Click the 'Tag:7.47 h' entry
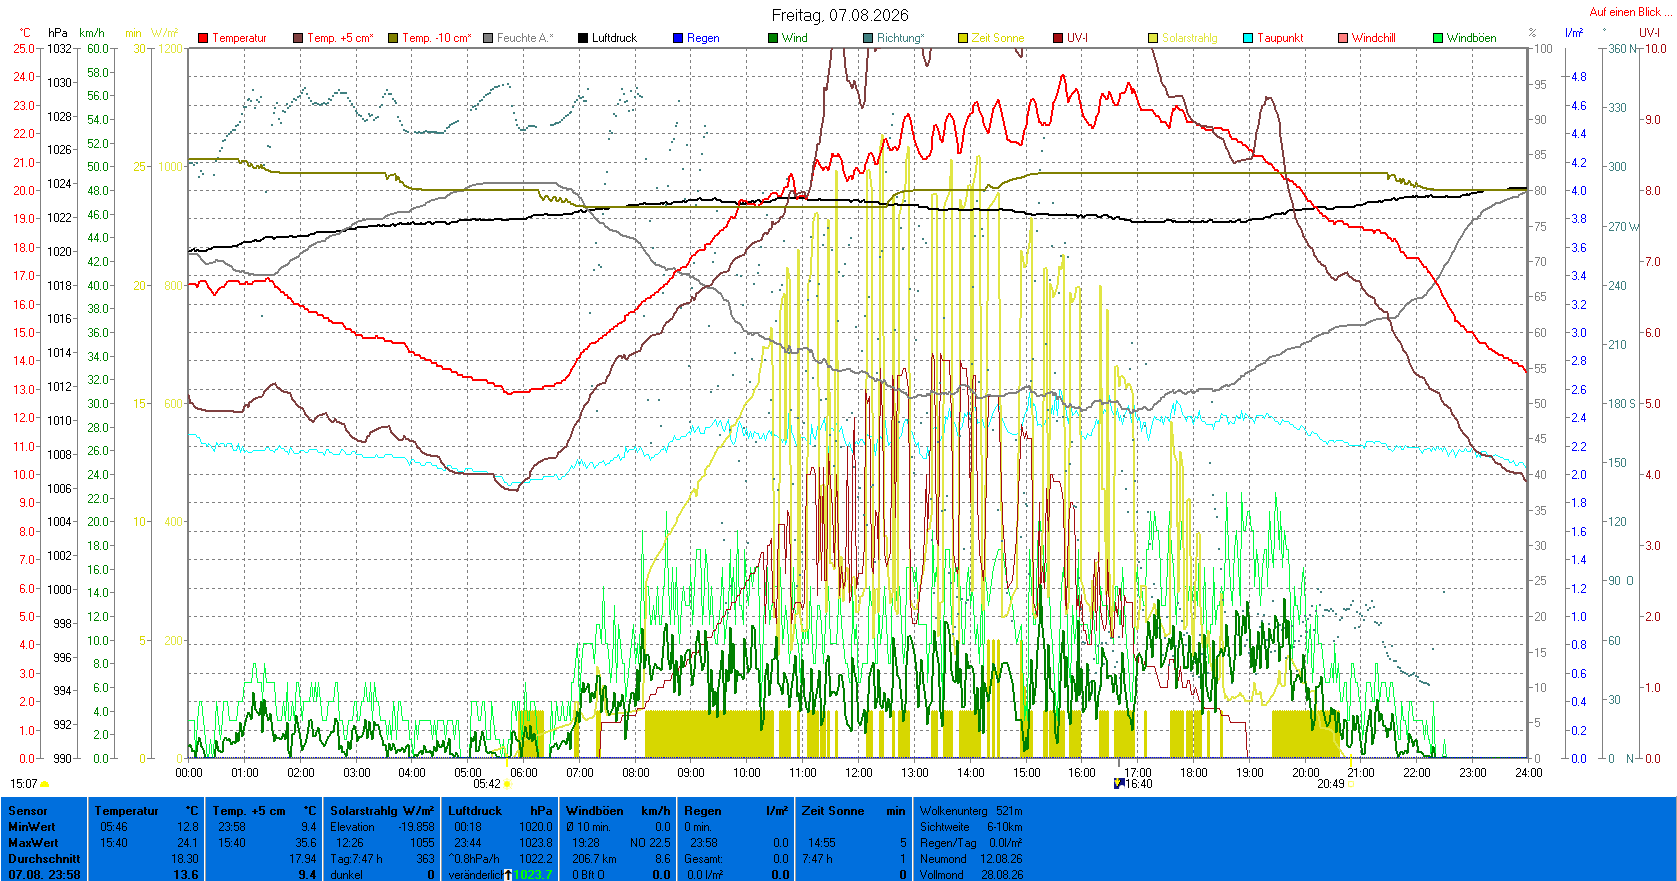 pos(356,859)
